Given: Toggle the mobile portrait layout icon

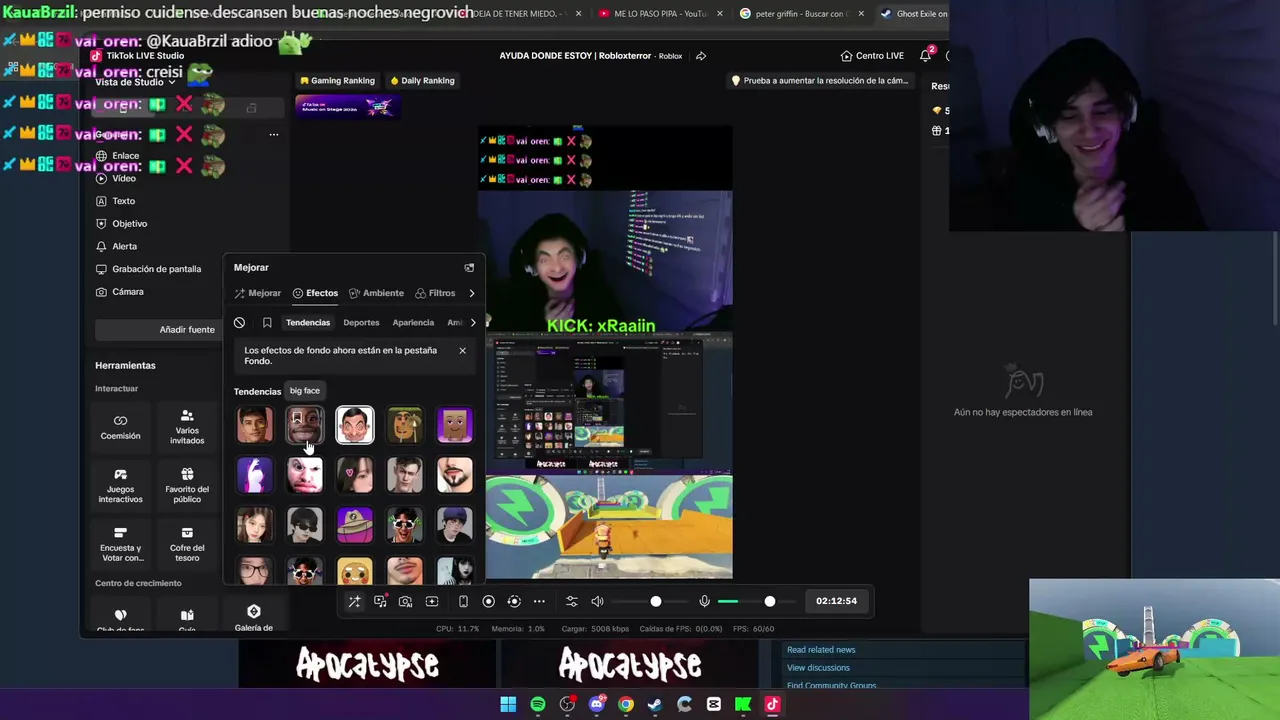Looking at the screenshot, I should pyautogui.click(x=463, y=601).
